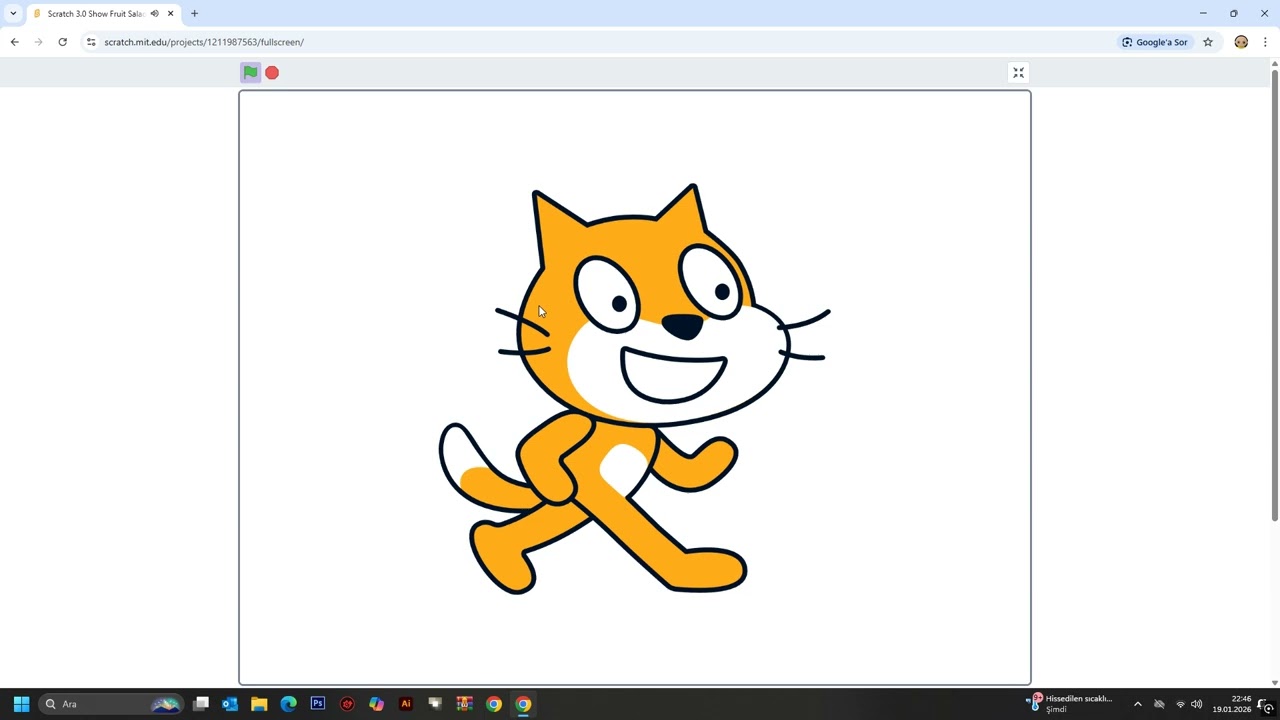Open the tab search dropdown arrow
1280x720 pixels.
pos(13,14)
